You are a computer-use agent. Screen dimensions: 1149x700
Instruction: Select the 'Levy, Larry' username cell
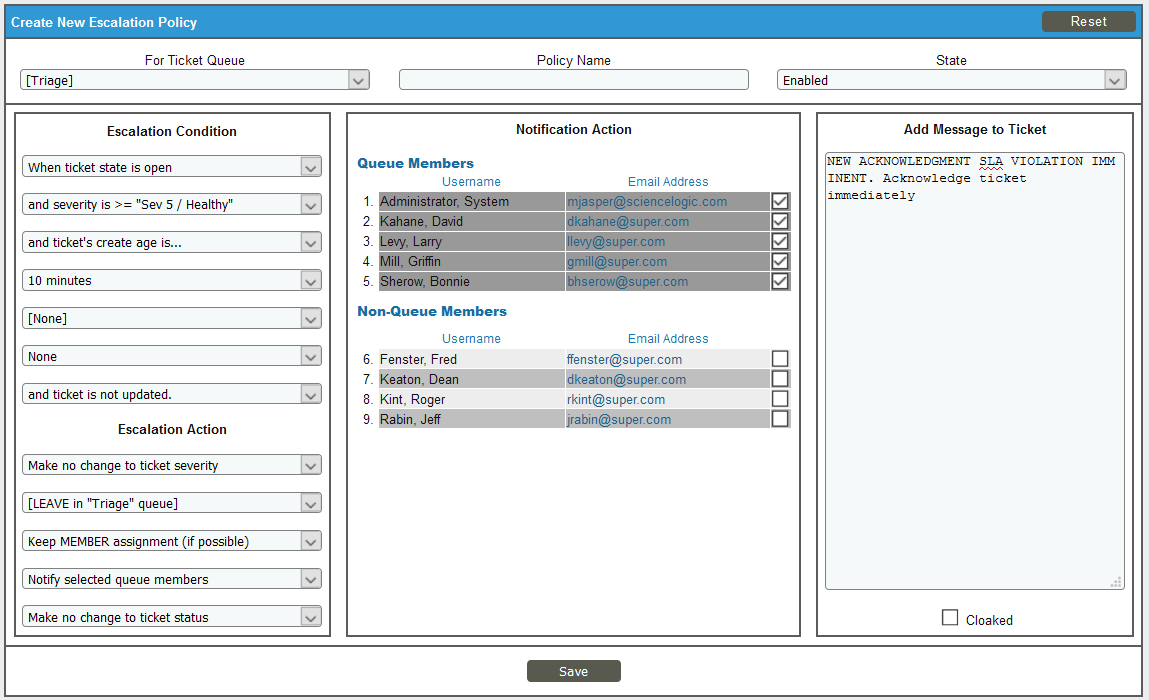(472, 242)
